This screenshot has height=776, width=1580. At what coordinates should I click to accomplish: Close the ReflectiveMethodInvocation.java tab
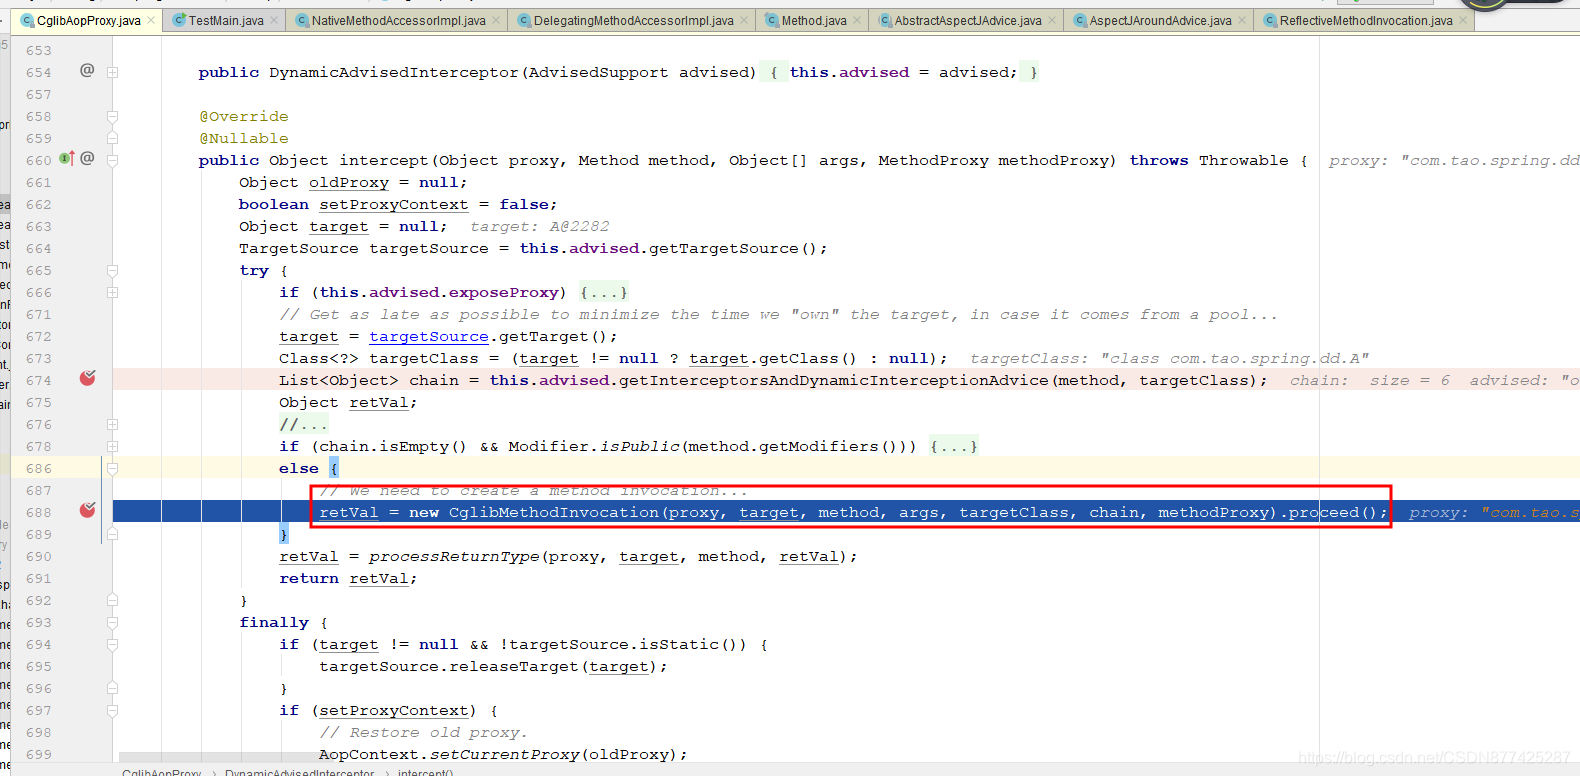tap(1463, 20)
